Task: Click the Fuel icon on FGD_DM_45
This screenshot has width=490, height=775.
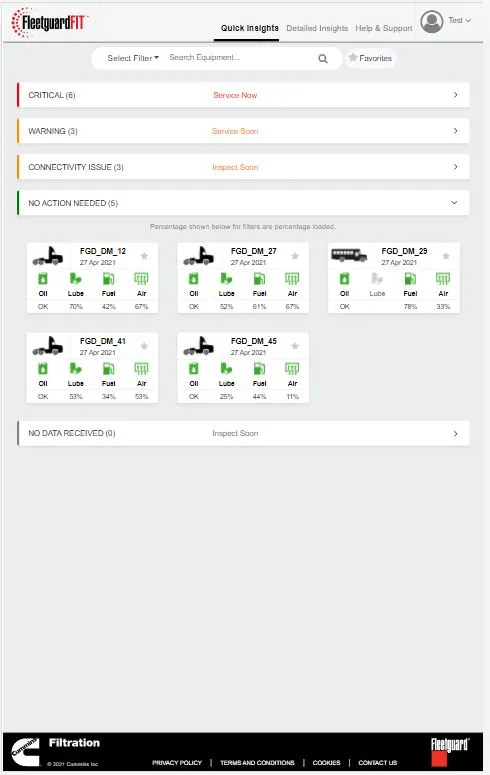Action: click(x=259, y=369)
